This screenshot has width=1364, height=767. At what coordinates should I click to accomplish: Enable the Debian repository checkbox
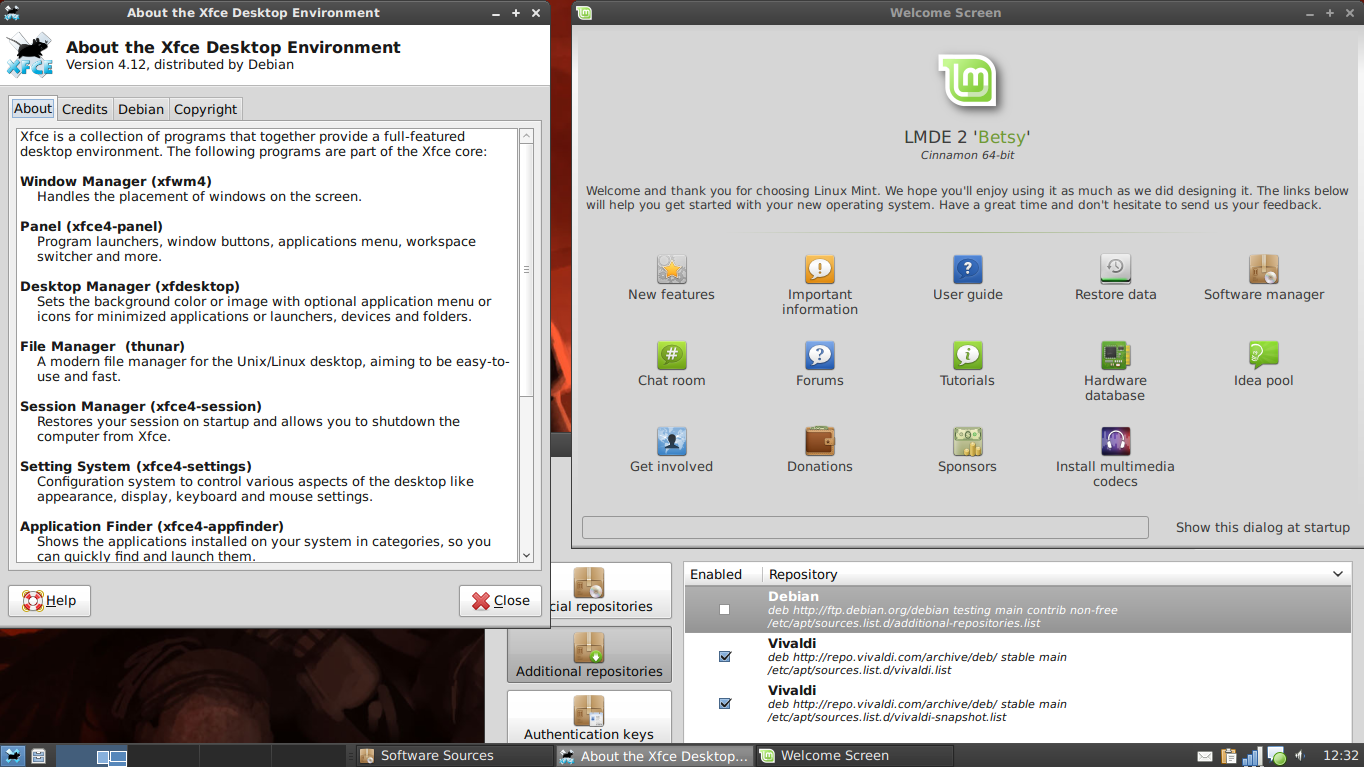pos(724,609)
